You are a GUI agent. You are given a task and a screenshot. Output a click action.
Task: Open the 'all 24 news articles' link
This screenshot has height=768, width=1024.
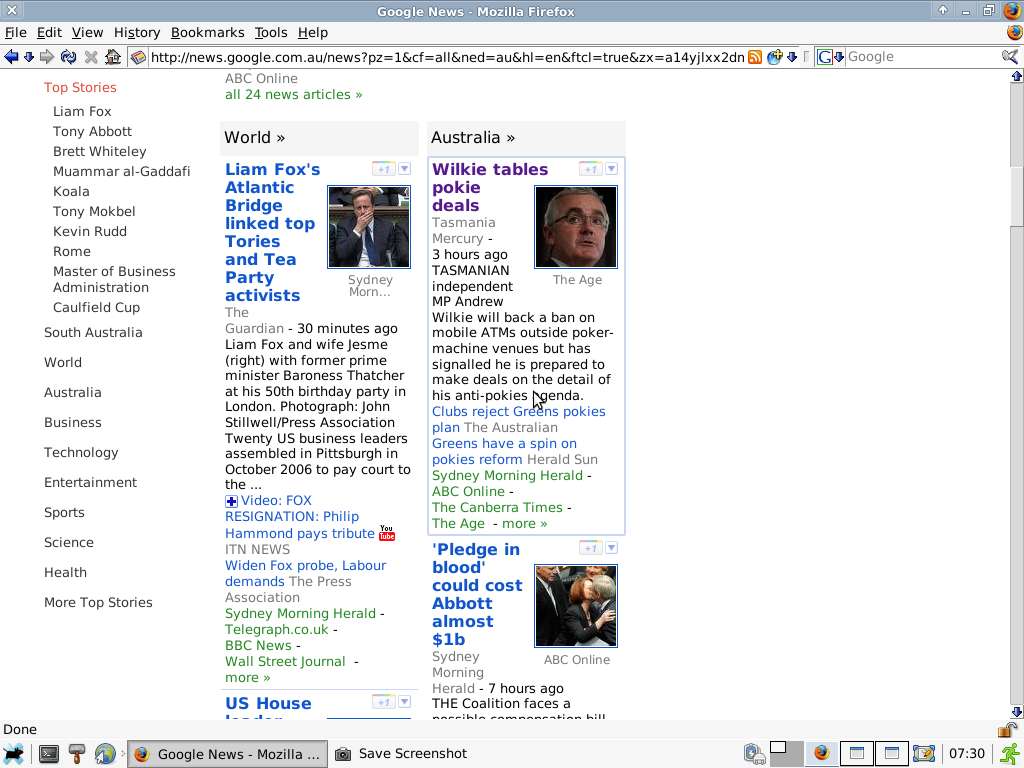[293, 95]
